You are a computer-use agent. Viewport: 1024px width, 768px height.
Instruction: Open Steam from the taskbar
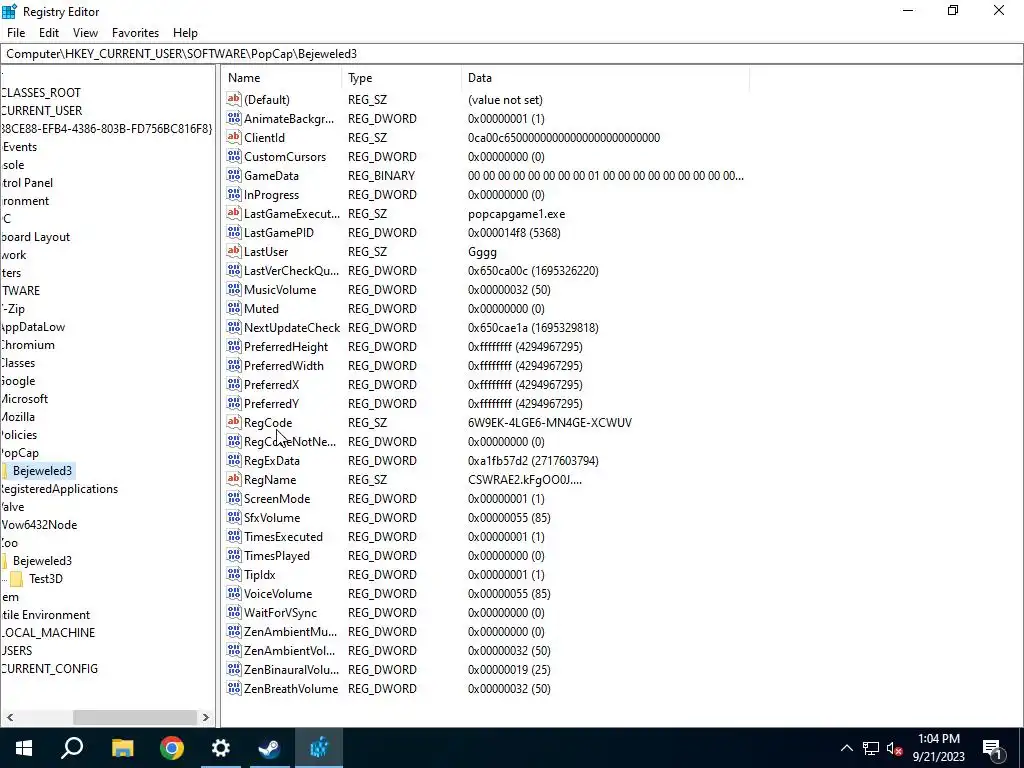click(269, 748)
